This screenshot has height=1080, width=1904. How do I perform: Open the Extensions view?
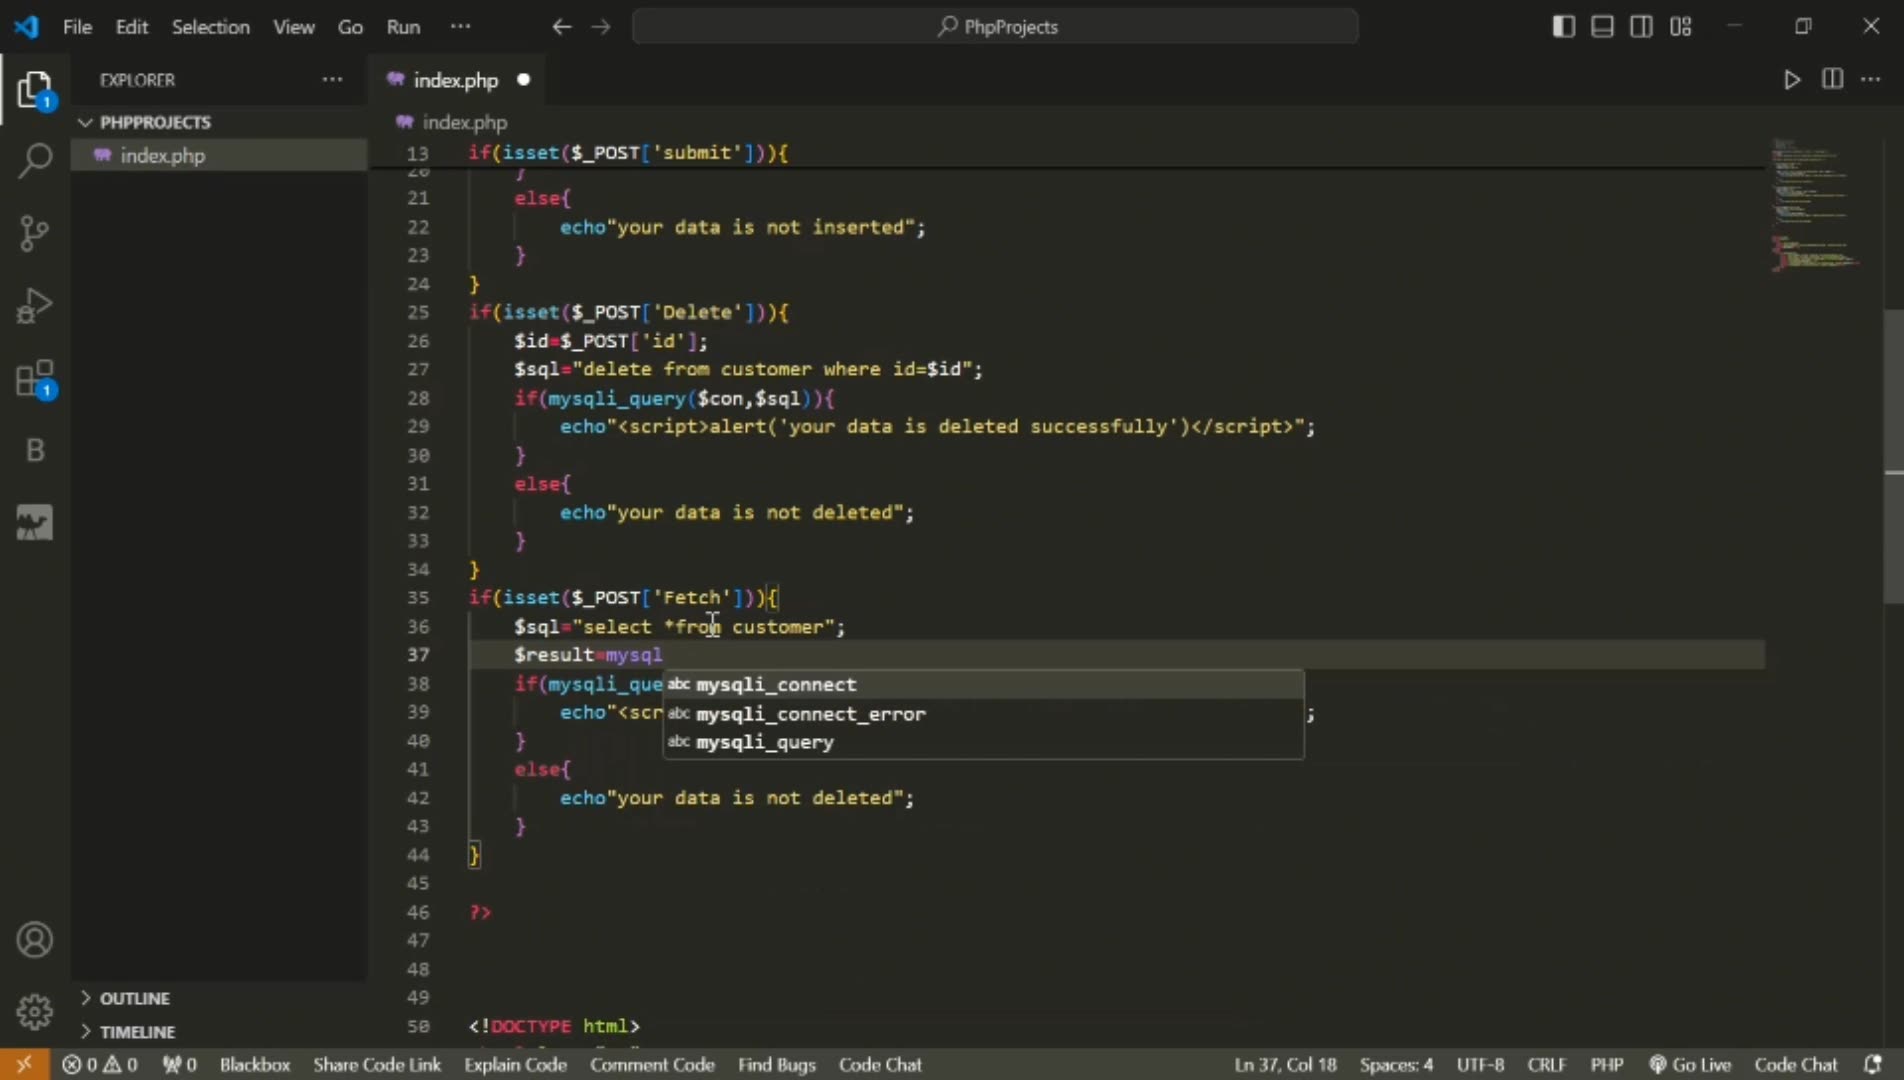pyautogui.click(x=34, y=378)
